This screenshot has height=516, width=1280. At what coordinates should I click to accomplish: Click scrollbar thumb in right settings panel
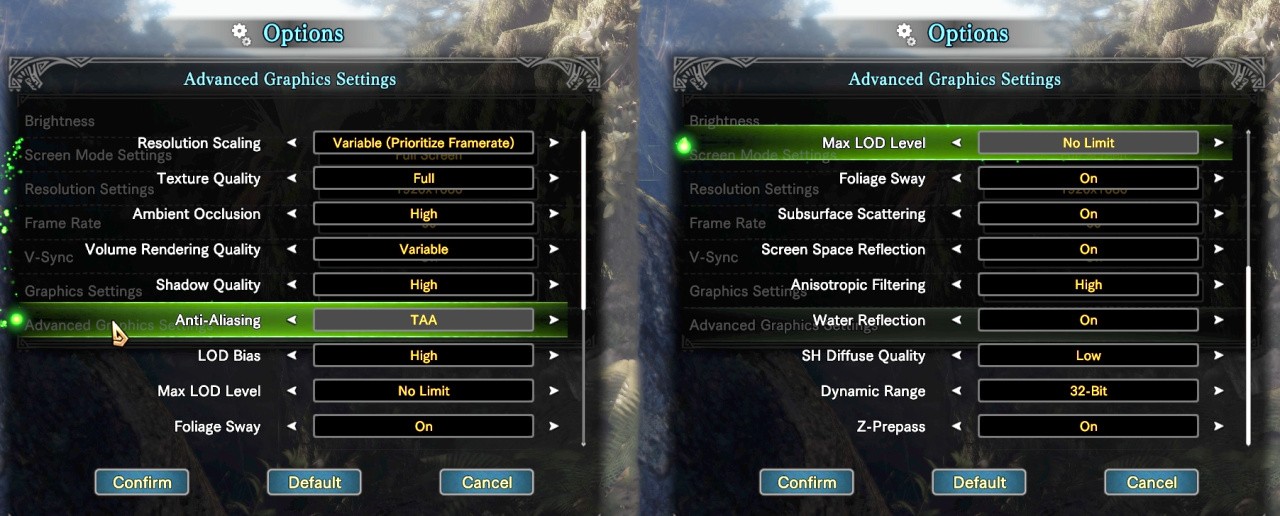coord(1248,355)
